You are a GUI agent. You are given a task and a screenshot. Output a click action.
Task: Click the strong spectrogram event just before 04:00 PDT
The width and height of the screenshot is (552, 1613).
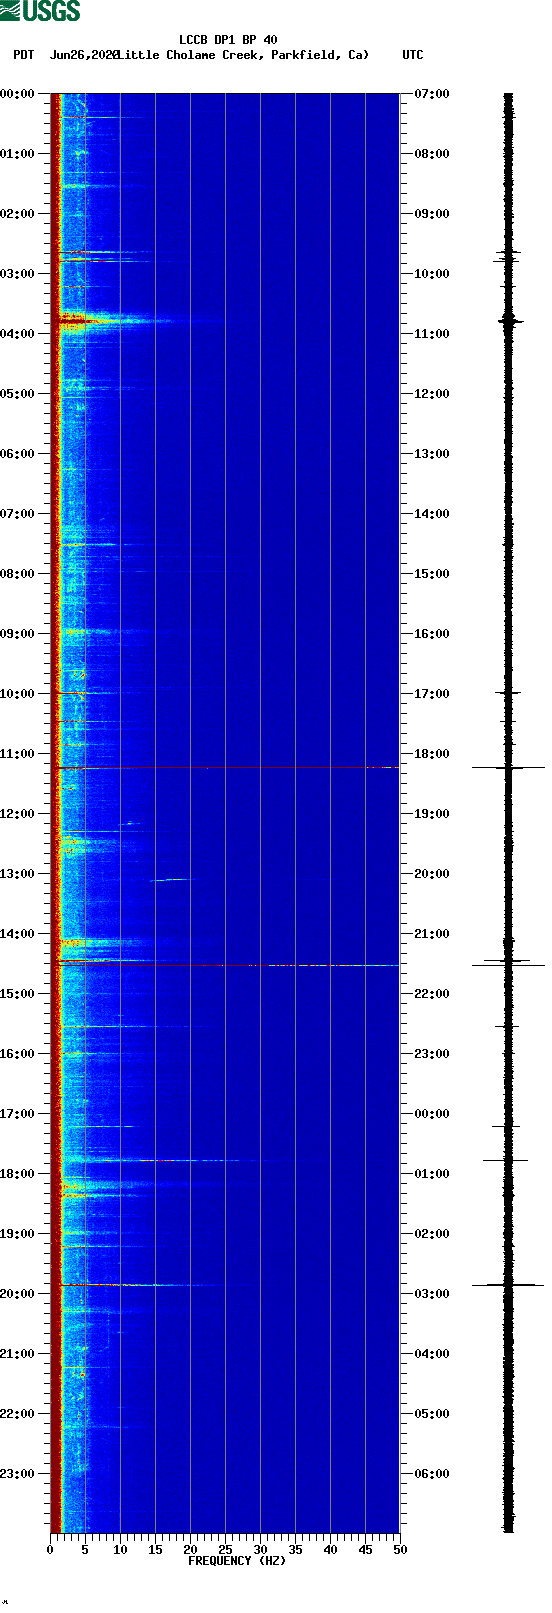[x=115, y=320]
